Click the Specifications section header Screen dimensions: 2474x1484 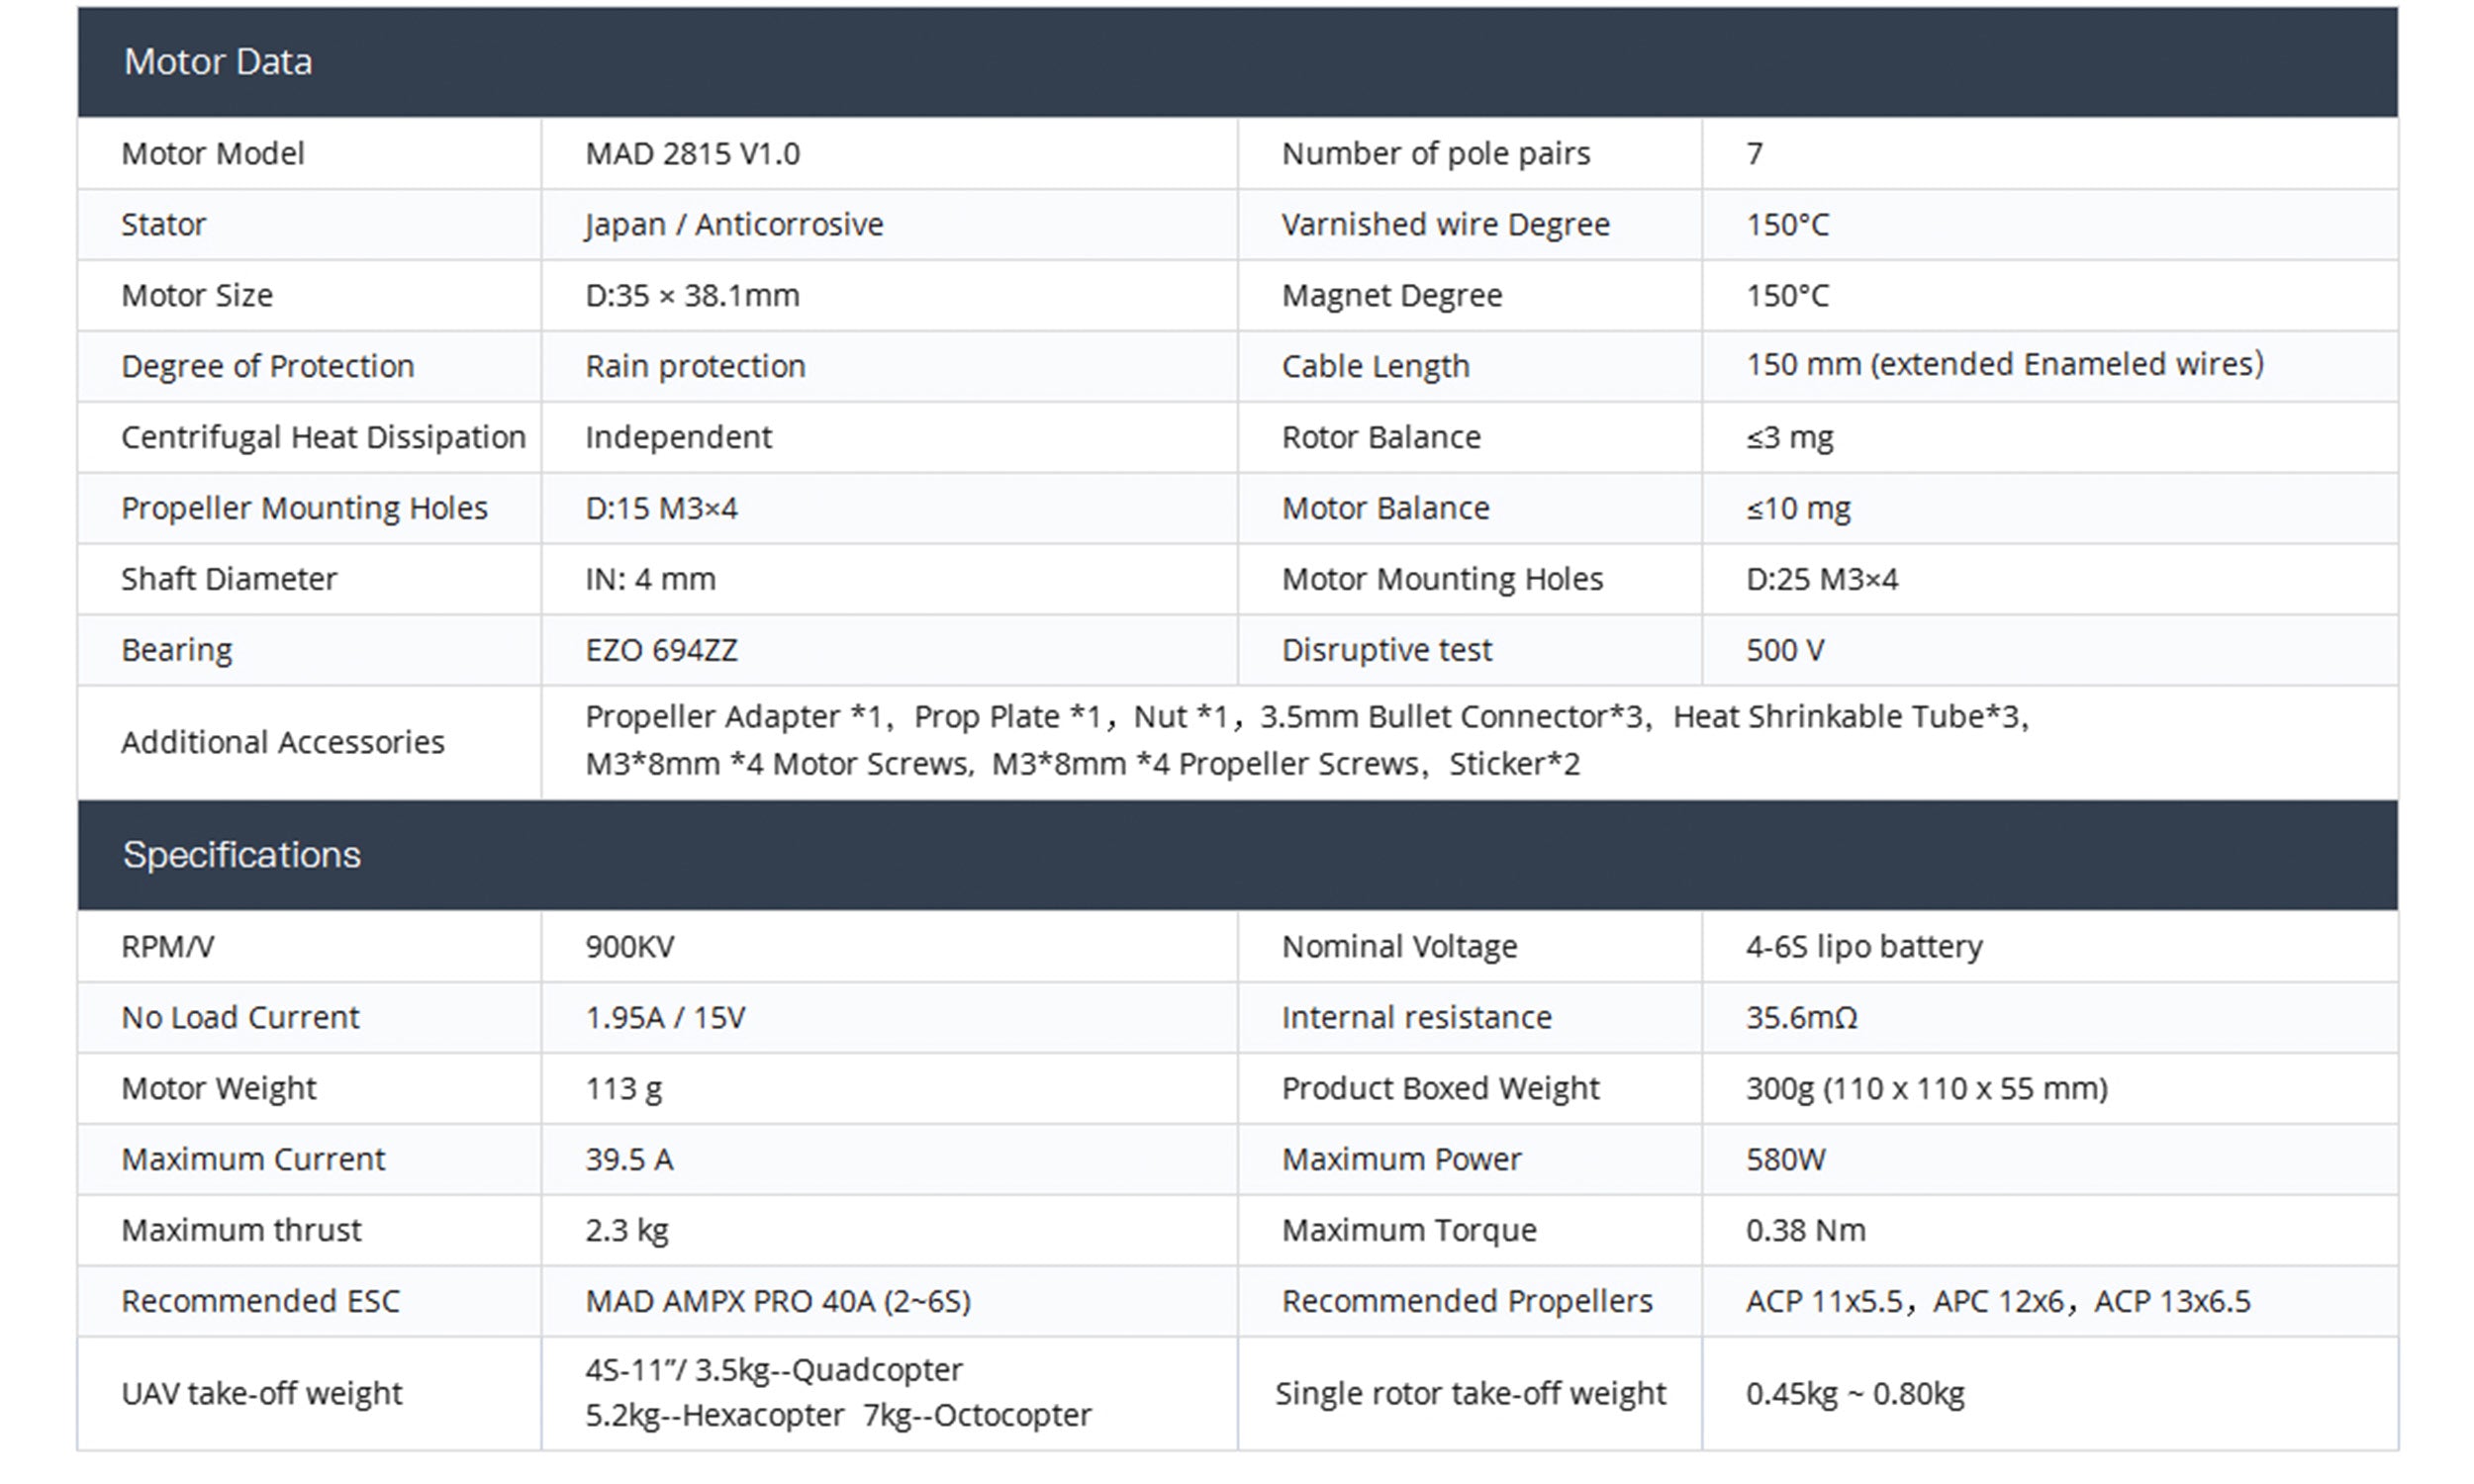[x=241, y=855]
